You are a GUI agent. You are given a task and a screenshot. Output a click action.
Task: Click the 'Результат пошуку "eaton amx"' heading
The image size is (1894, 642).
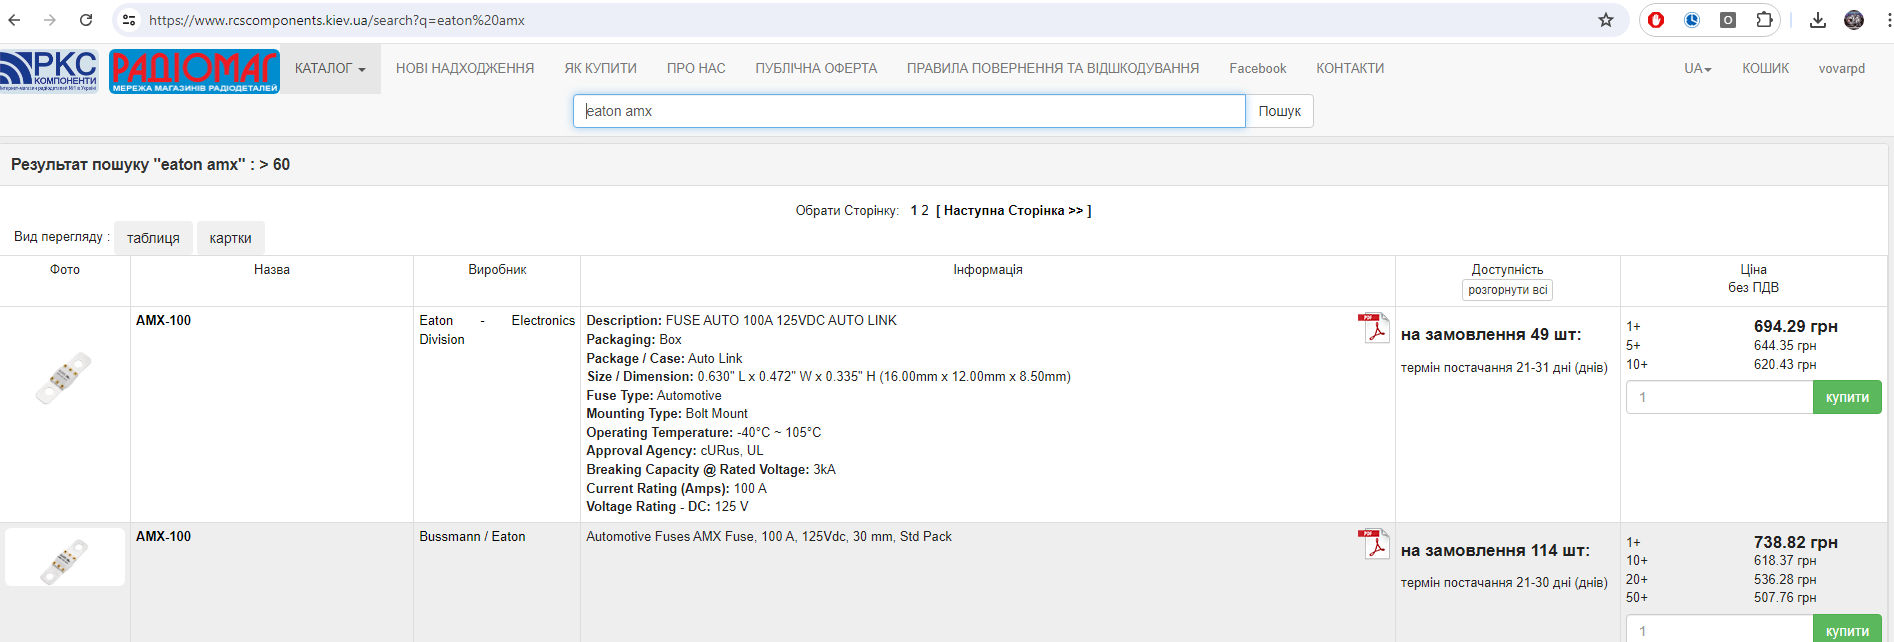click(150, 165)
